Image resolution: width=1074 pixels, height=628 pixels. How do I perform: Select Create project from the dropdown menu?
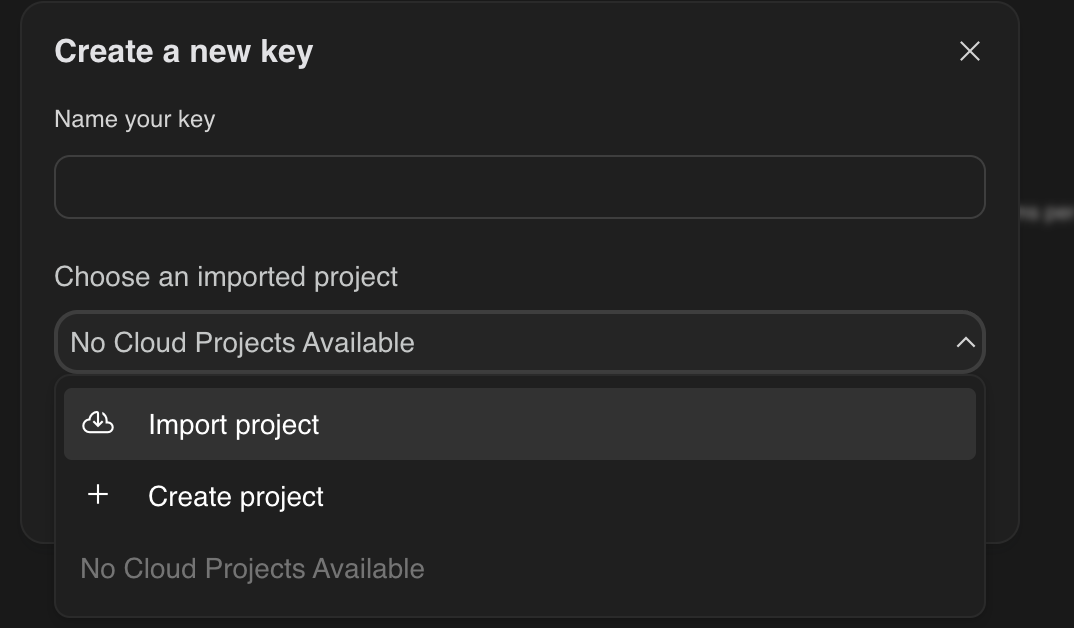pos(236,495)
